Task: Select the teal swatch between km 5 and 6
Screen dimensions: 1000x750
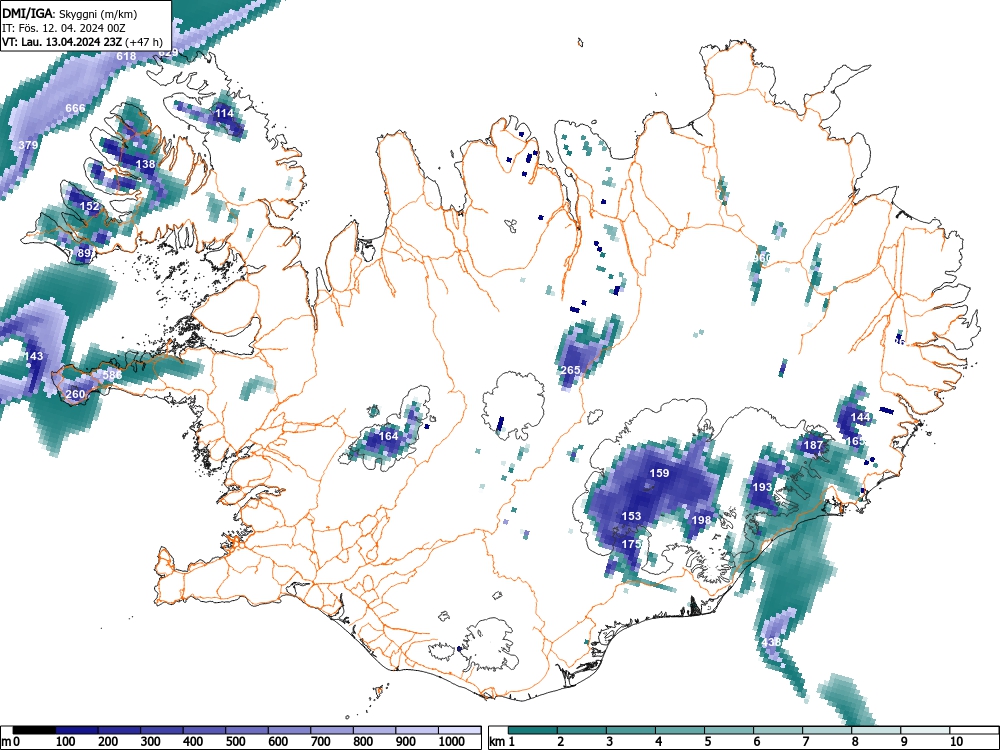Action: click(x=729, y=730)
